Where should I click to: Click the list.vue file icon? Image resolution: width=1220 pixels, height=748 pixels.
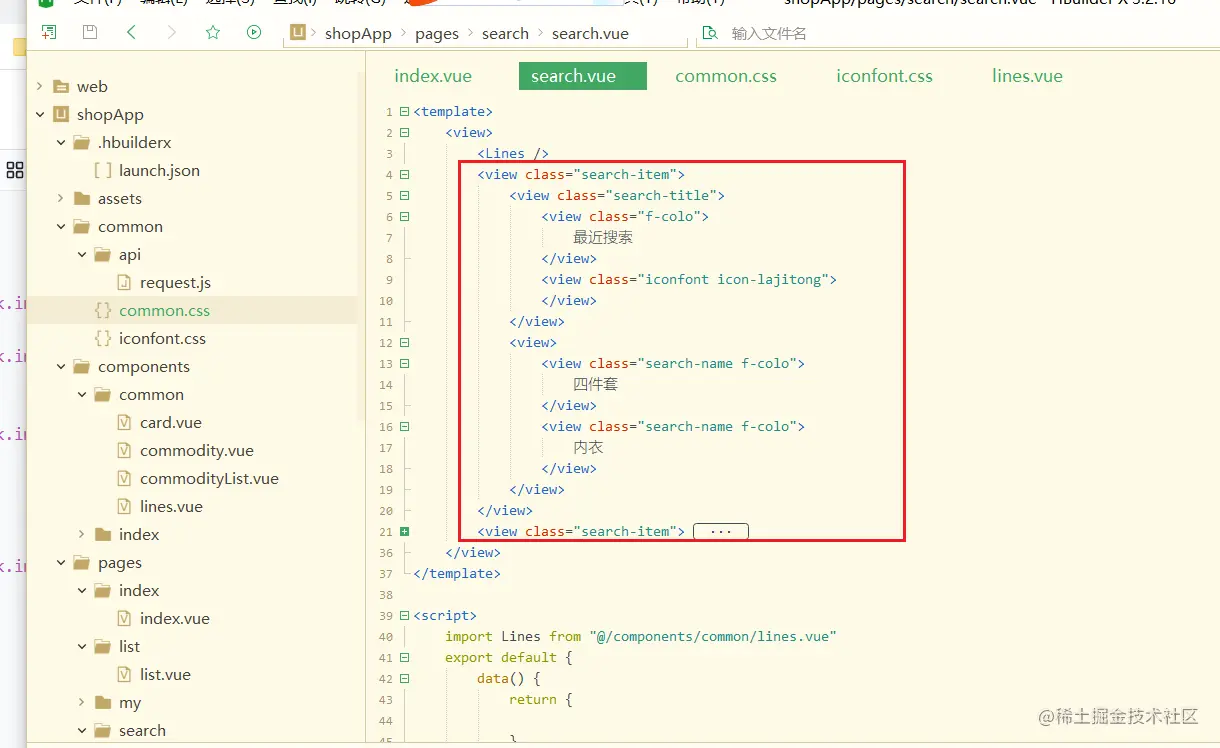(124, 674)
